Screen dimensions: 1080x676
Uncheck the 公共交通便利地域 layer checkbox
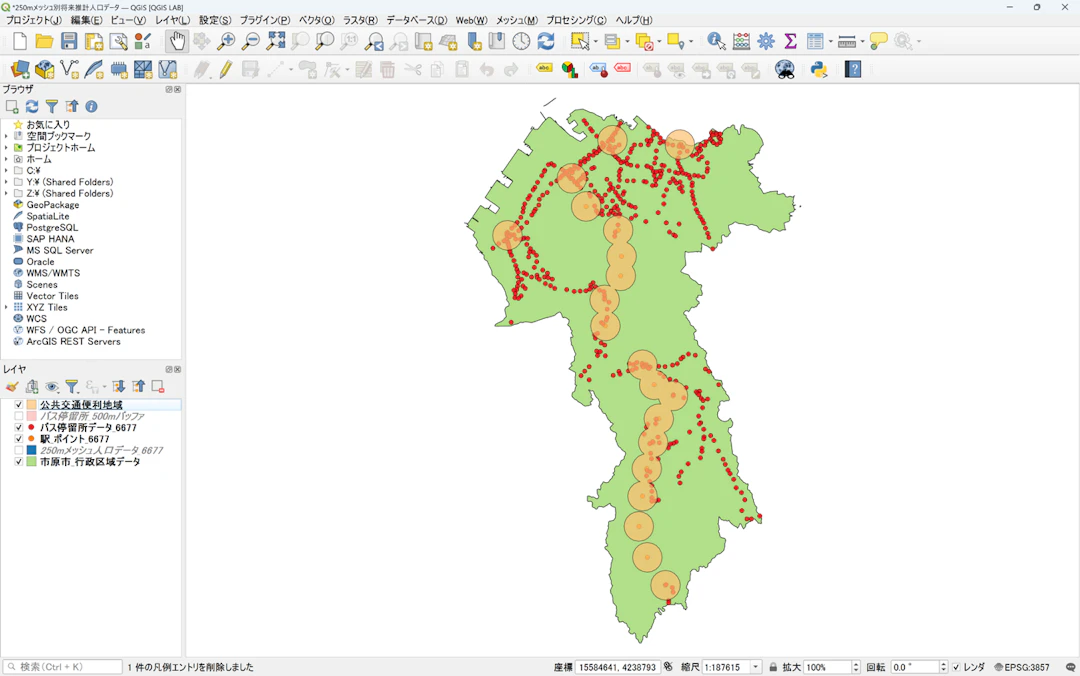pyautogui.click(x=19, y=405)
